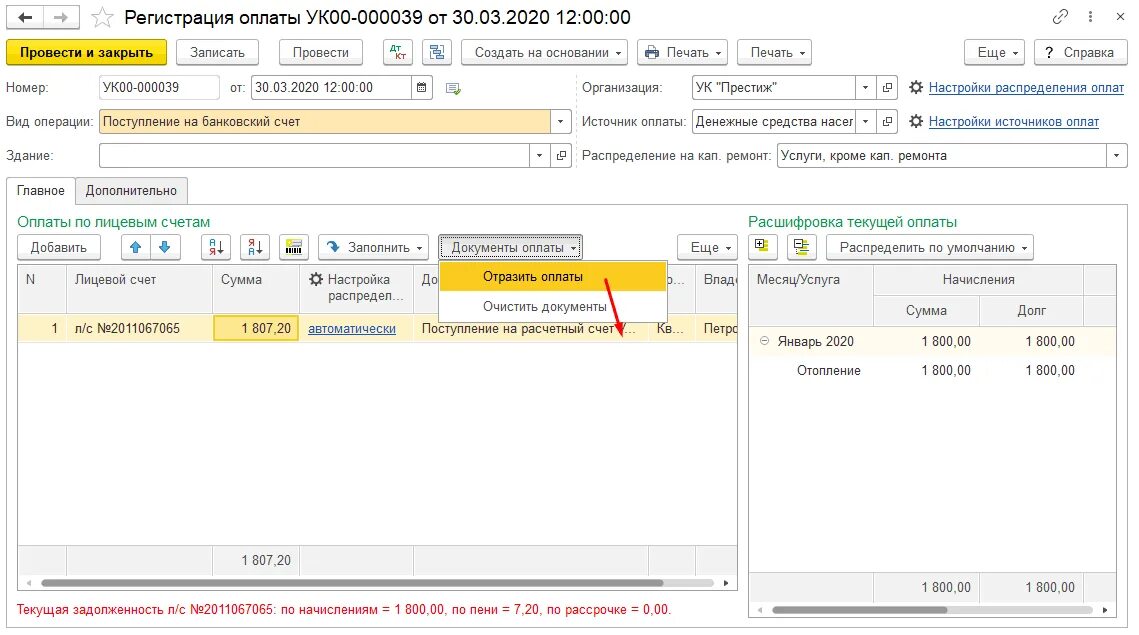This screenshot has height=635, width=1139.
Task: Go forward with the right arrow icon
Action: point(61,17)
